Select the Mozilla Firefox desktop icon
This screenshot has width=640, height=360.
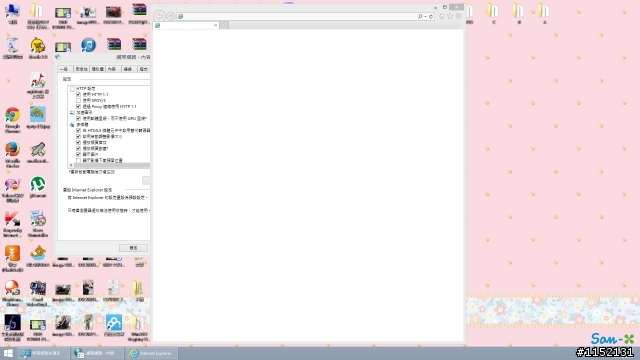(12, 155)
